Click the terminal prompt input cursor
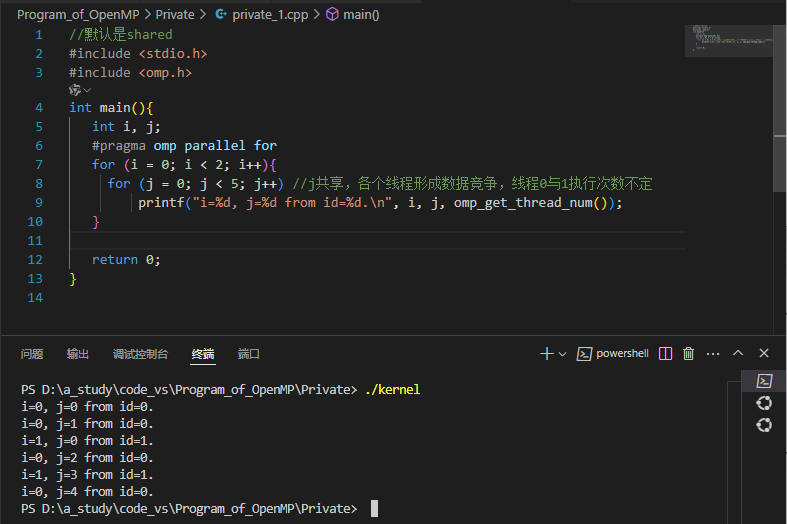Image resolution: width=787 pixels, height=524 pixels. point(374,508)
